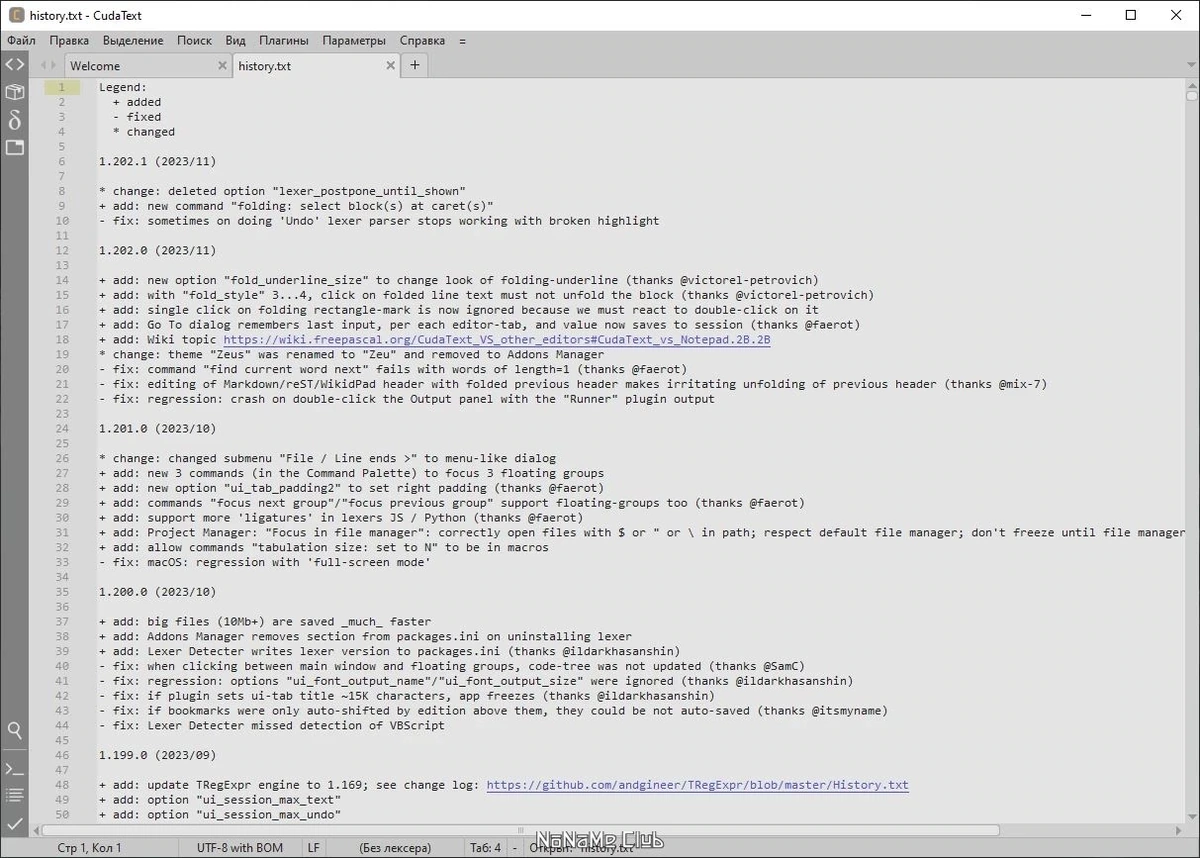
Task: Maximize the CudaText window
Action: (x=1130, y=14)
